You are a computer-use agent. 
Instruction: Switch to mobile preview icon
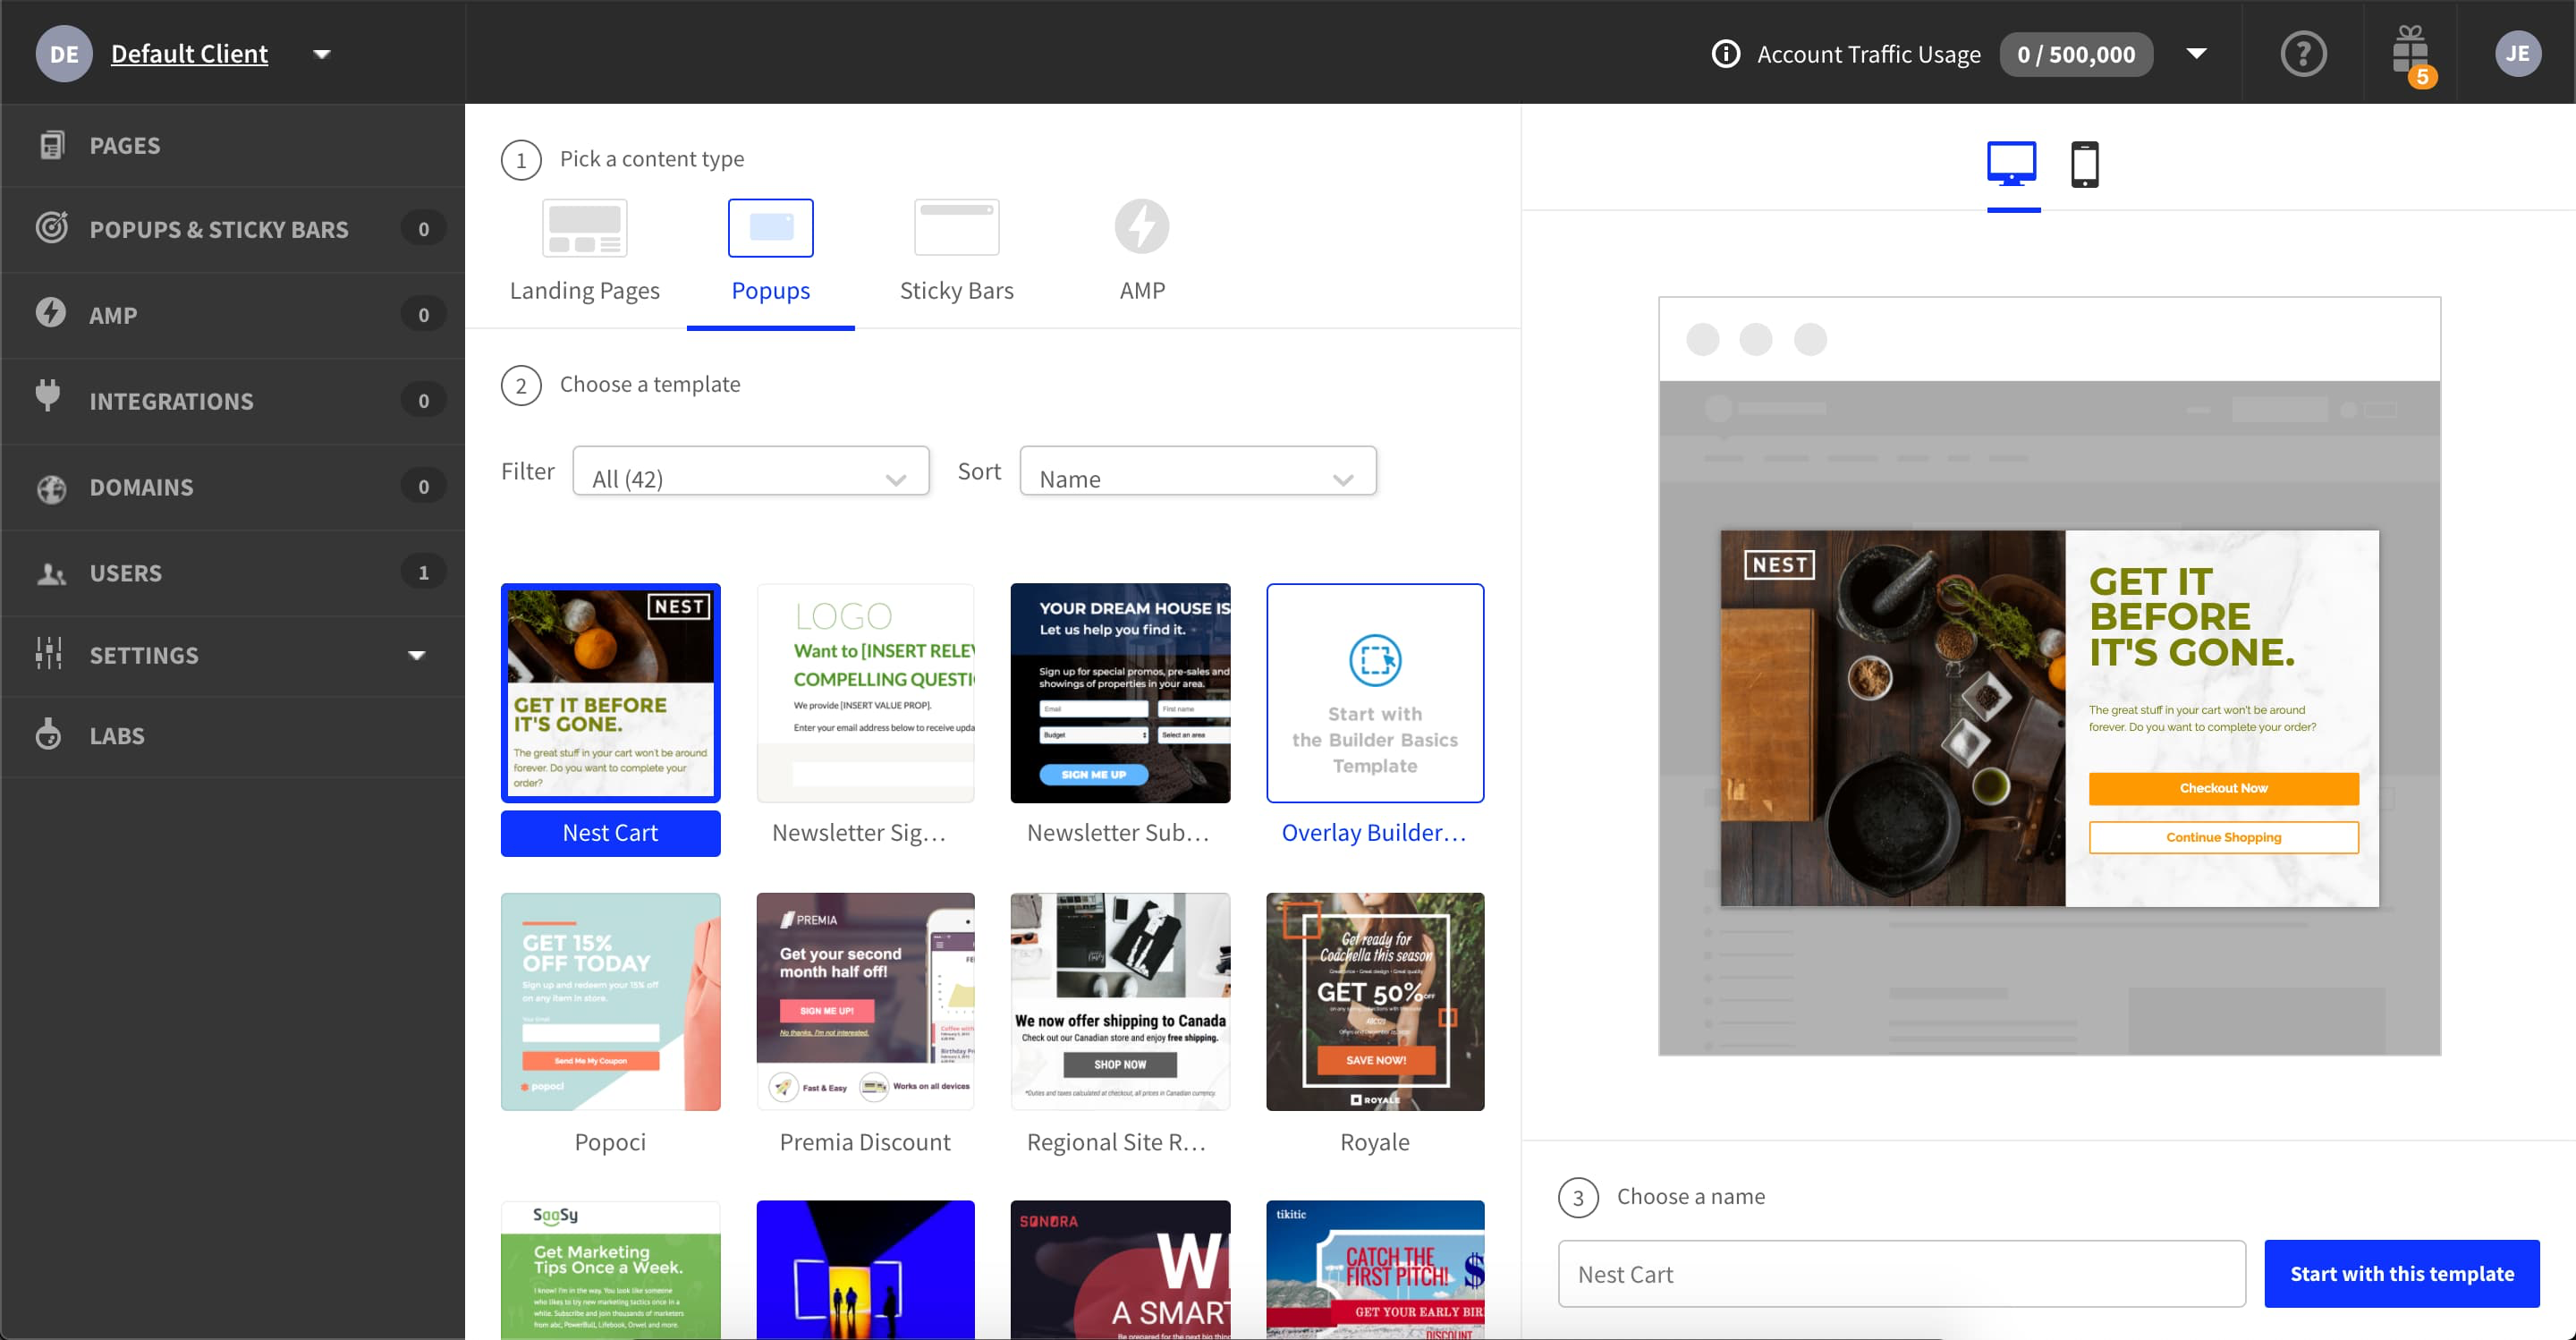pyautogui.click(x=2084, y=165)
